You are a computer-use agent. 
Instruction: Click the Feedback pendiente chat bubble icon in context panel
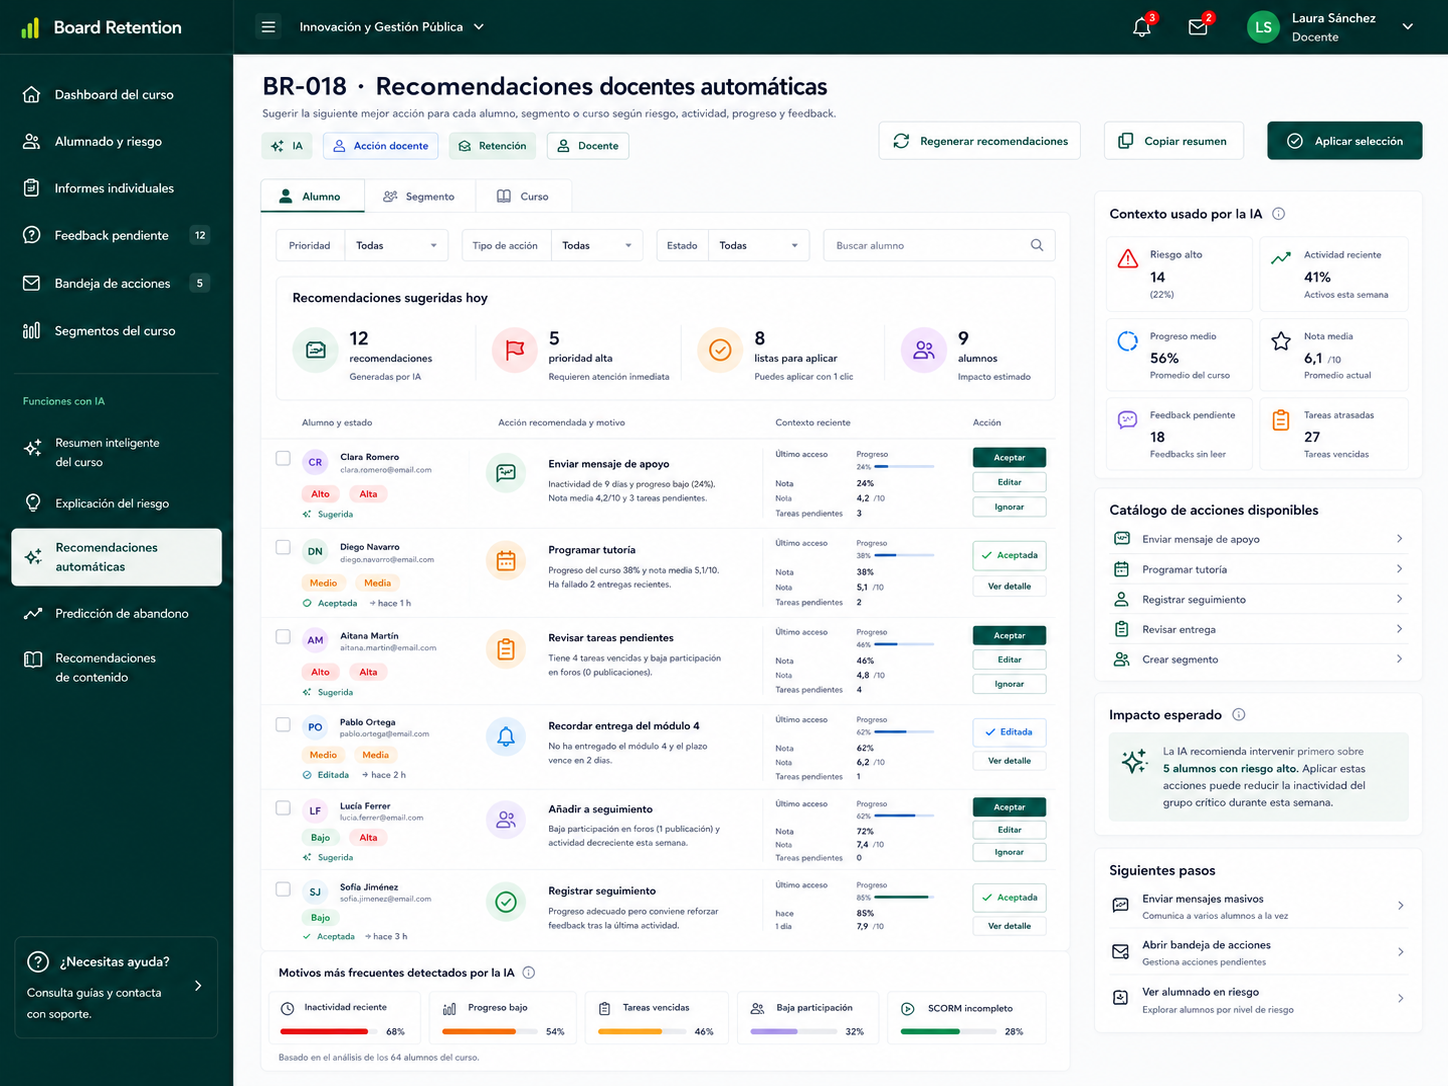click(1128, 420)
